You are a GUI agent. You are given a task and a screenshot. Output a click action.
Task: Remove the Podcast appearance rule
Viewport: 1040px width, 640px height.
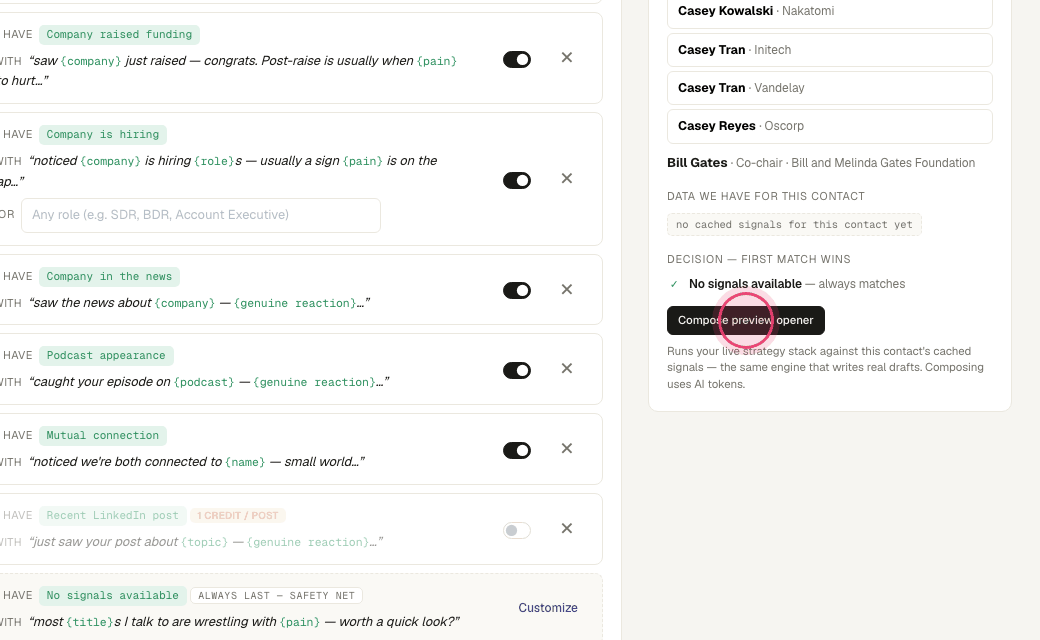coord(566,368)
